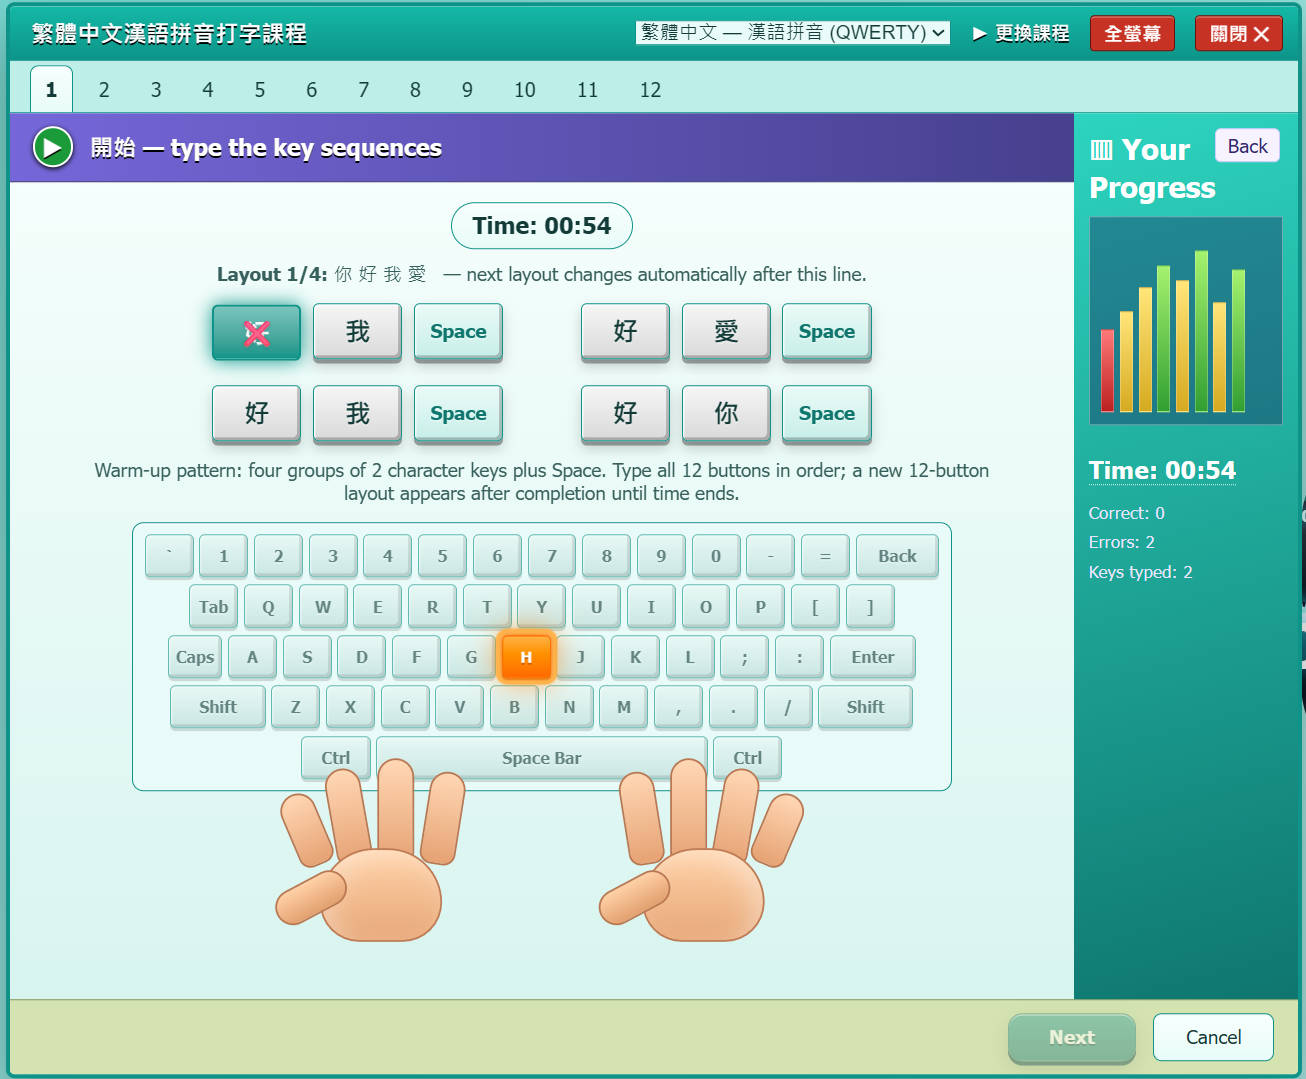Close the course with the 關閉 button
Screen dimensions: 1306x1079
[x=1238, y=33]
